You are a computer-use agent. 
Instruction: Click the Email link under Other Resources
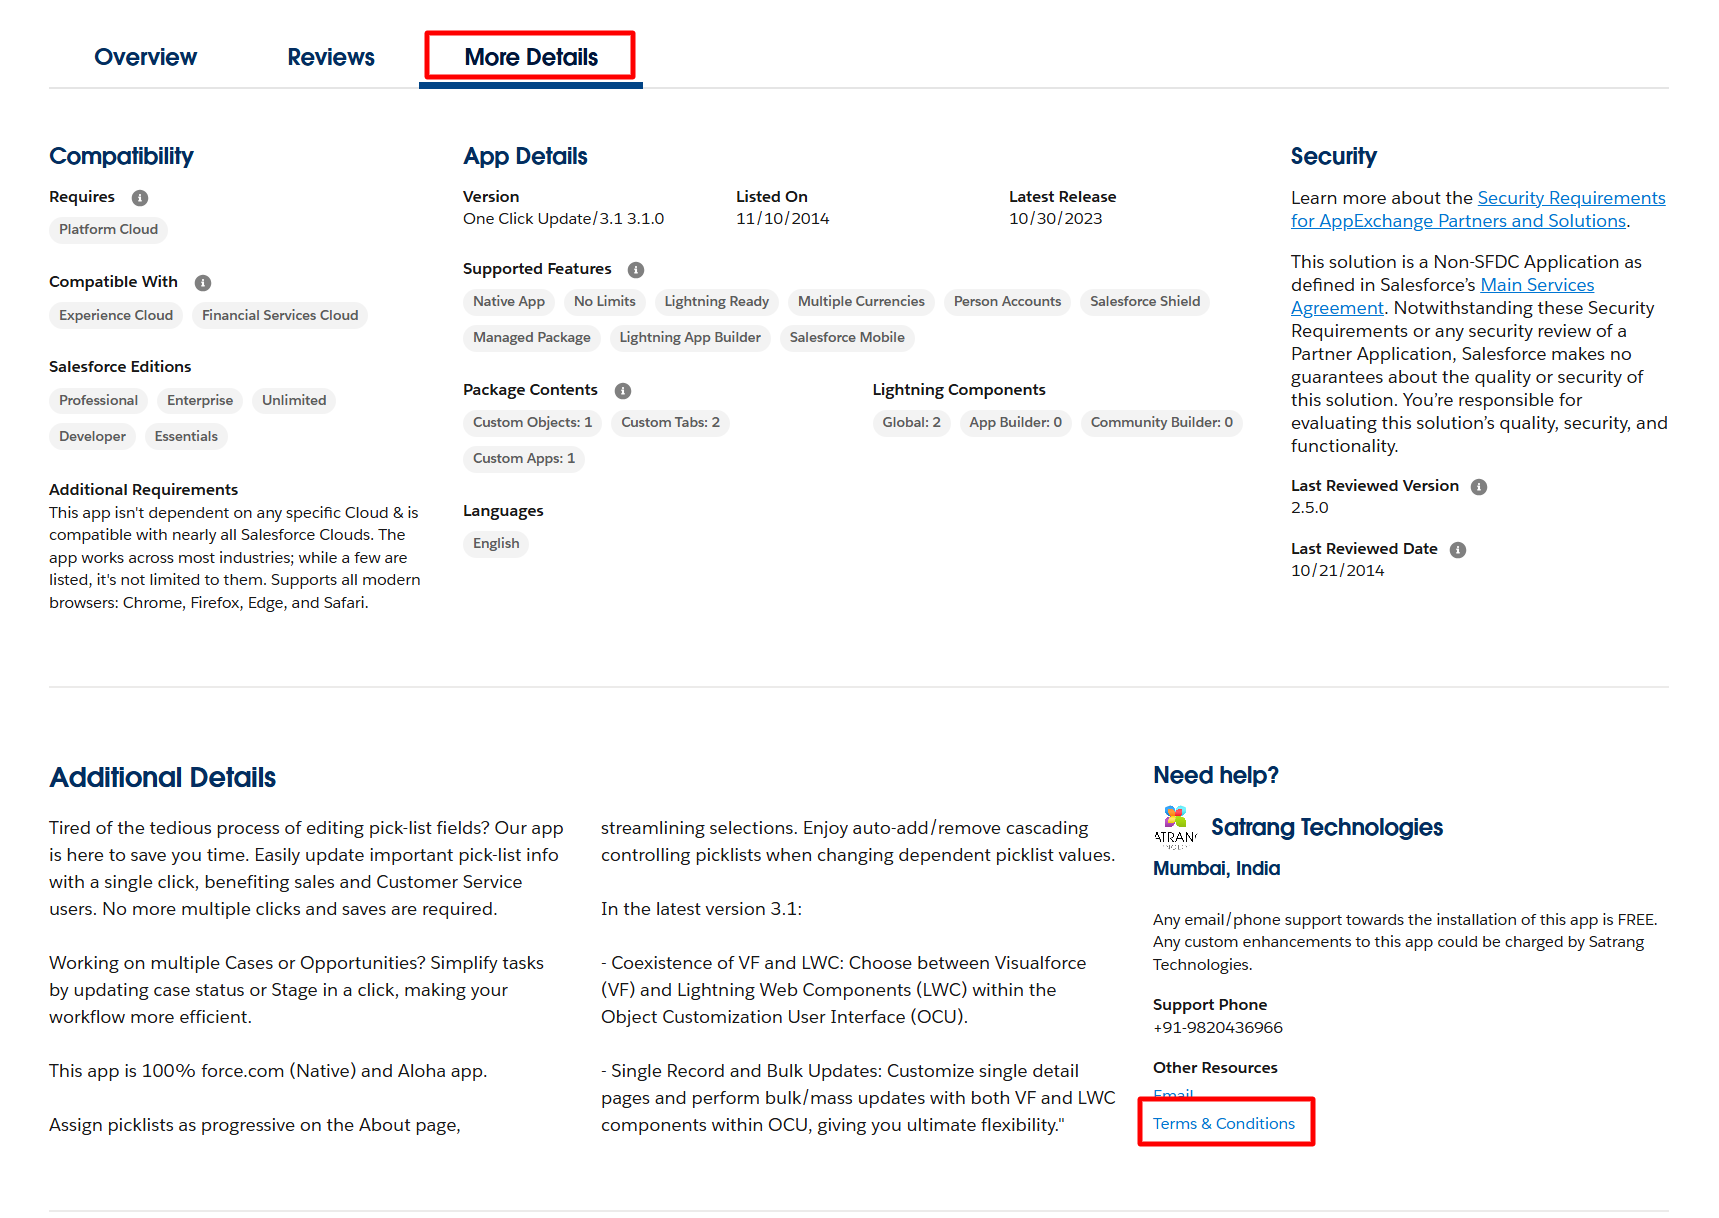tap(1173, 1095)
